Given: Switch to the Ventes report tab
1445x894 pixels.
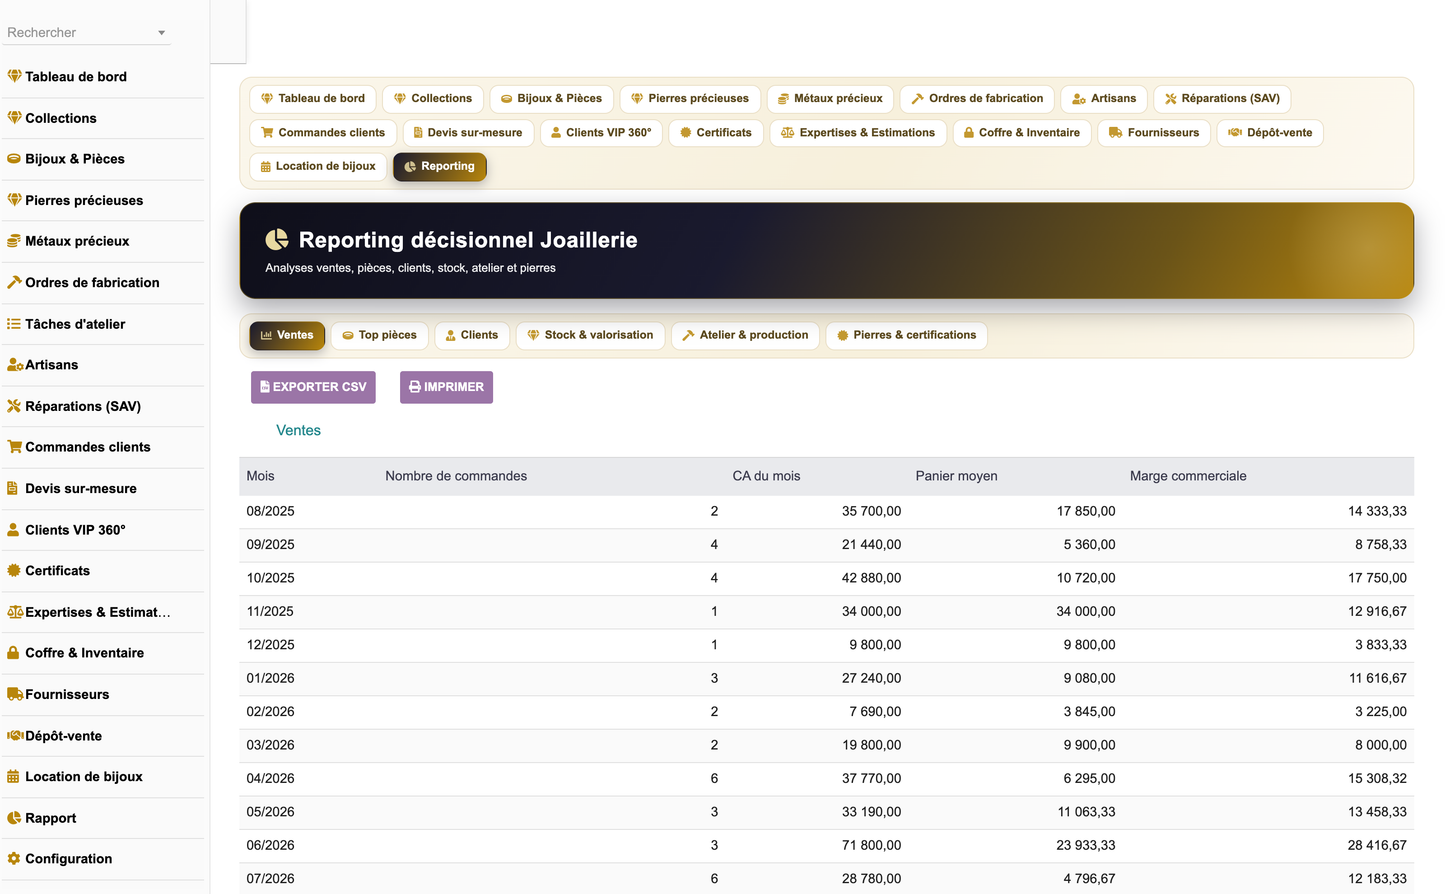Looking at the screenshot, I should pos(287,335).
